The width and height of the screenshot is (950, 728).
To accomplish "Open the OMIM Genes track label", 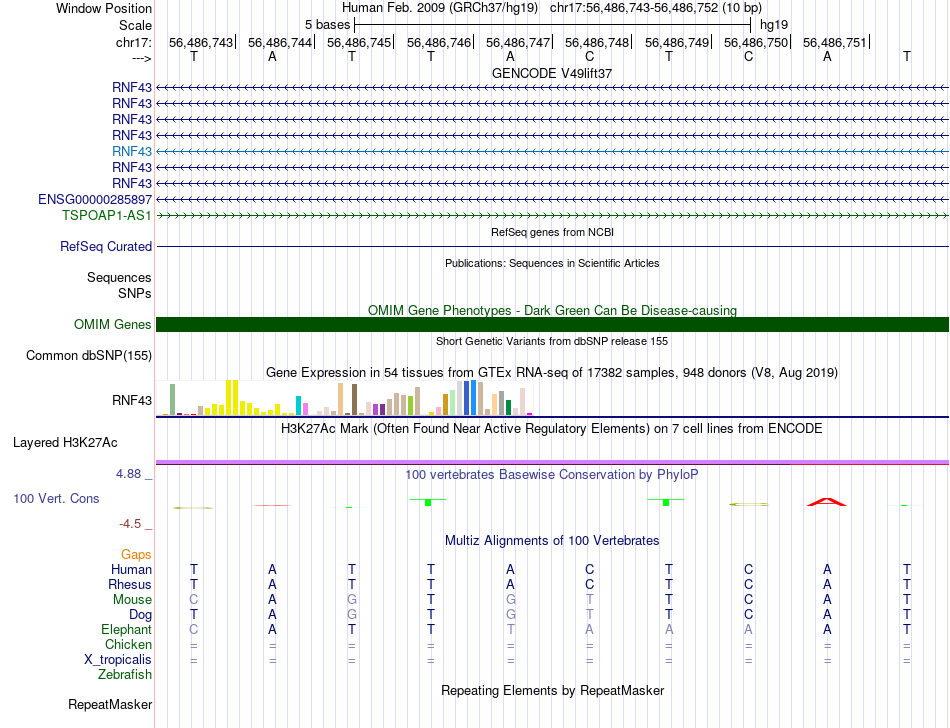I will (x=113, y=324).
